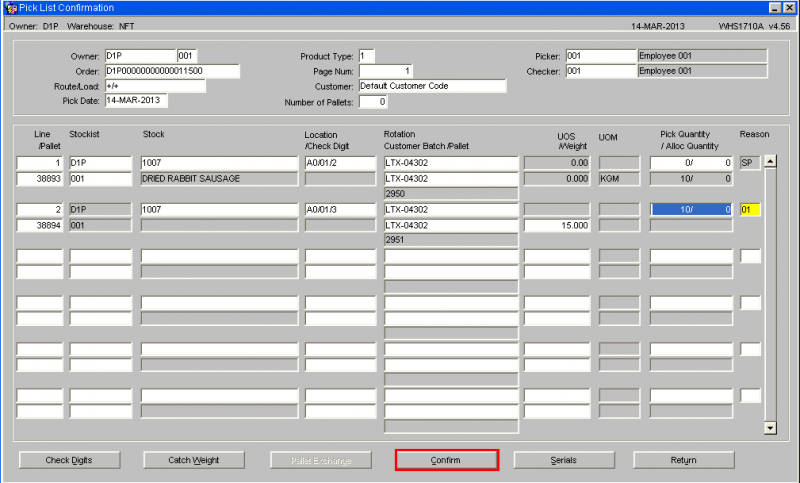800x483 pixels.
Task: Click the vertical scrollbar track
Action: tap(770, 295)
